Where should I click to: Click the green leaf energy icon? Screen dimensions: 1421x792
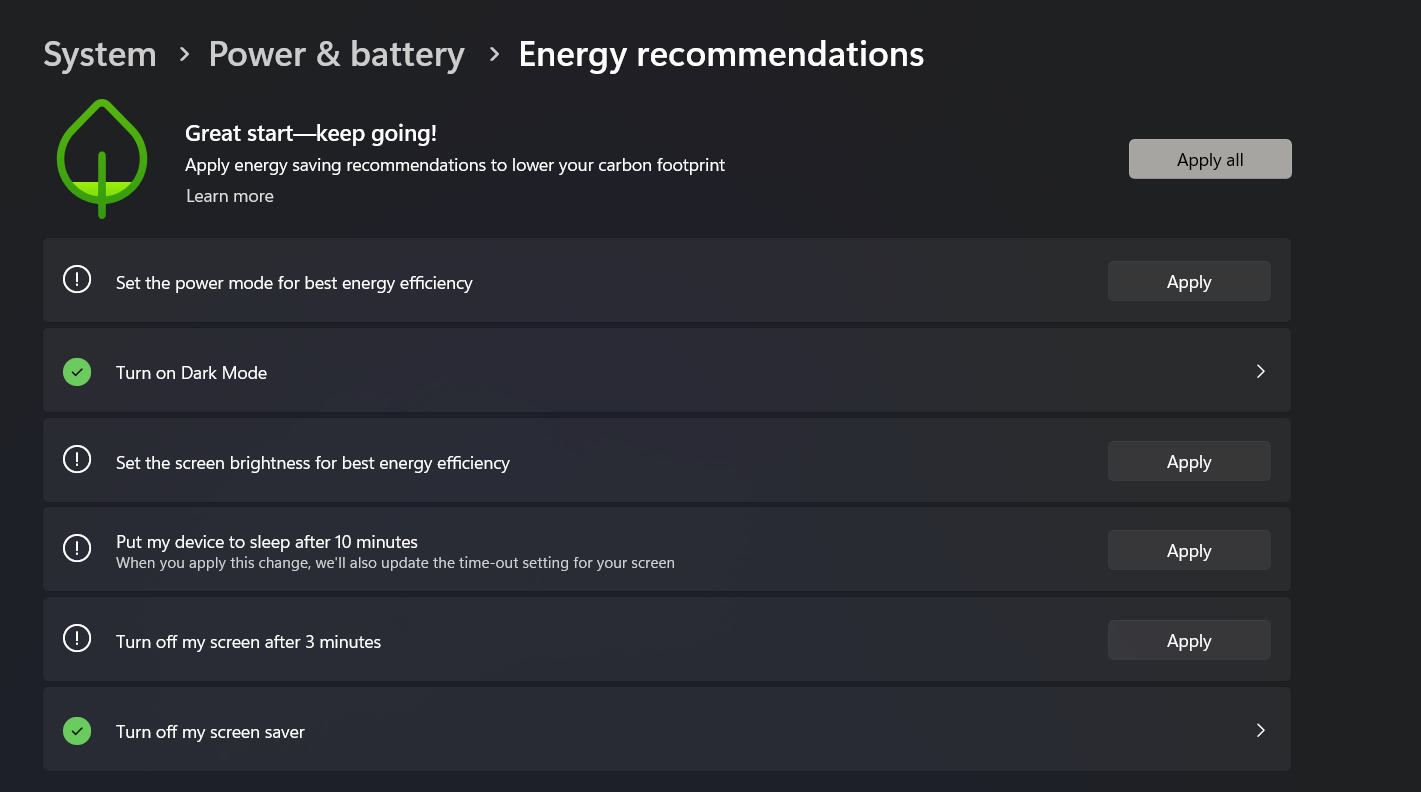pyautogui.click(x=102, y=158)
